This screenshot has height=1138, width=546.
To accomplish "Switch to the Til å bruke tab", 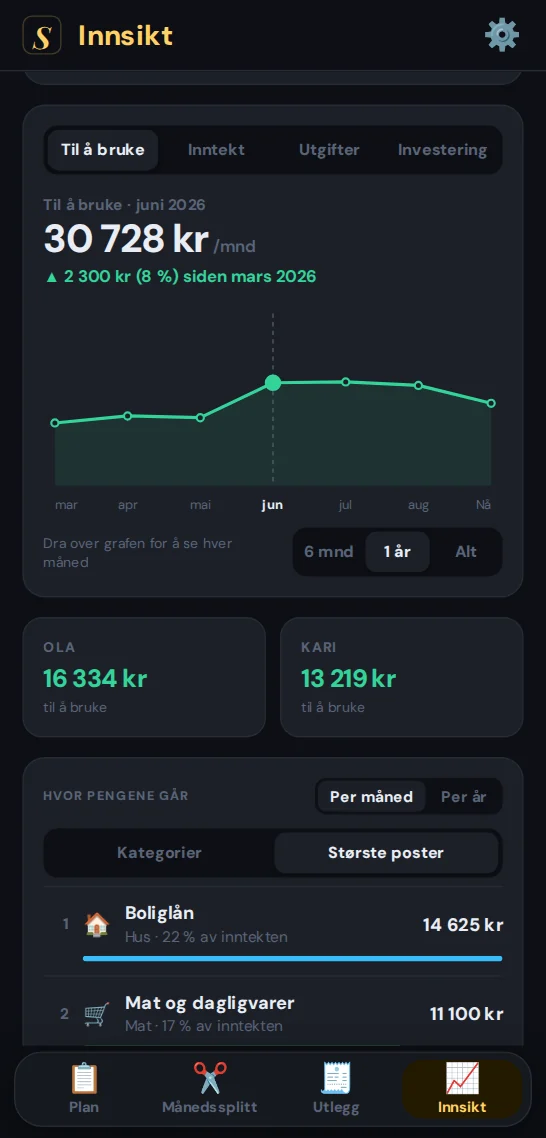I will [103, 150].
